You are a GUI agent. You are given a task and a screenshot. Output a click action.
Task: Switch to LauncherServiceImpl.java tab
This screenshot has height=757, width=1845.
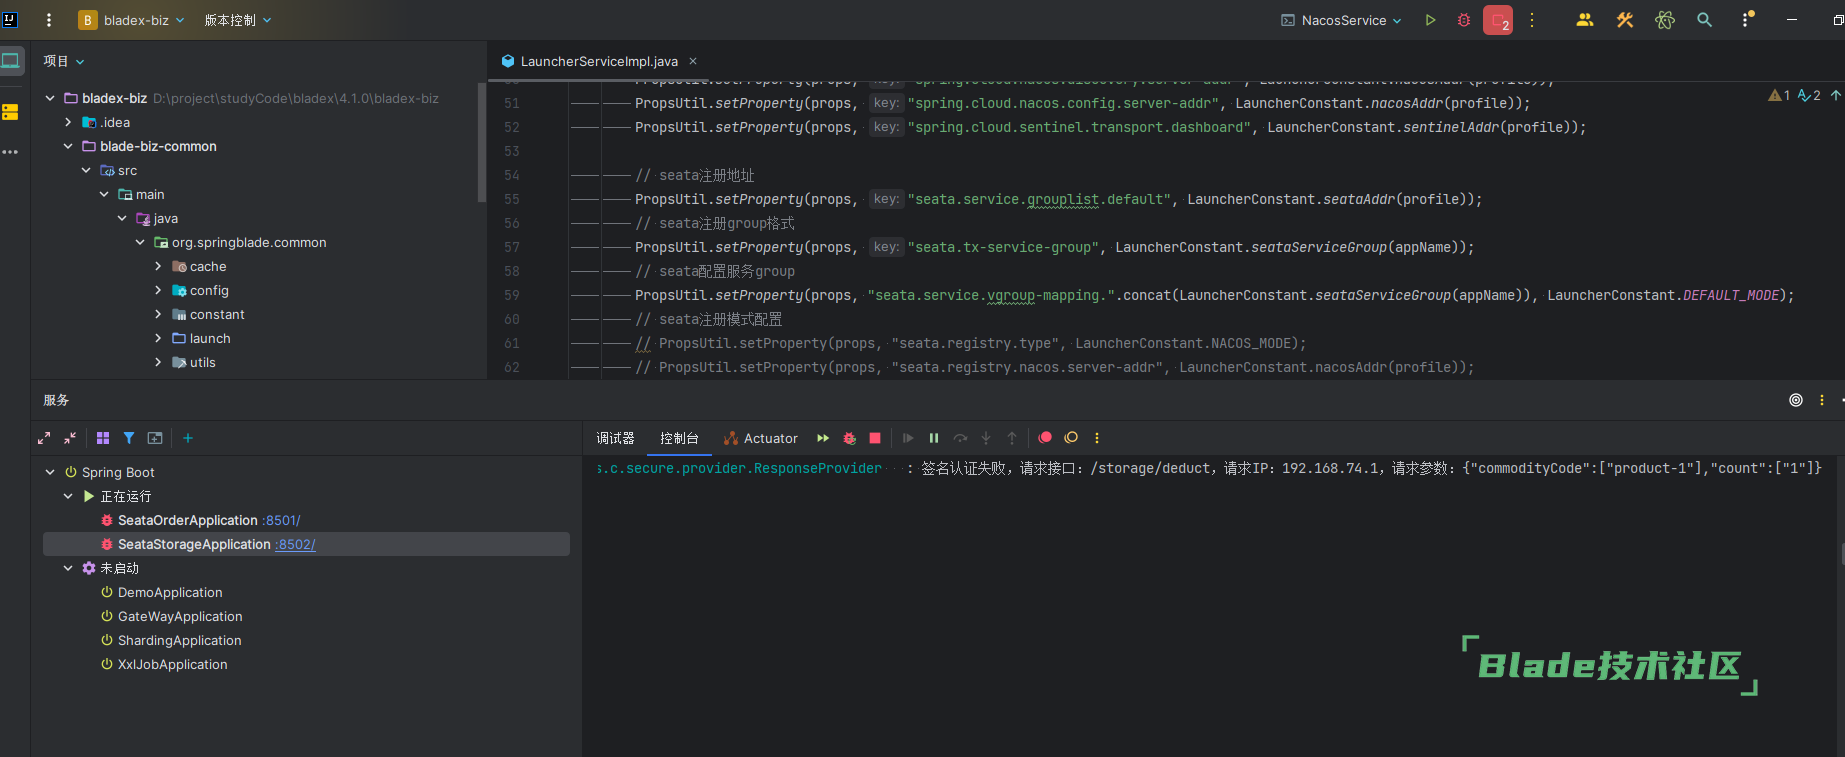tap(599, 61)
